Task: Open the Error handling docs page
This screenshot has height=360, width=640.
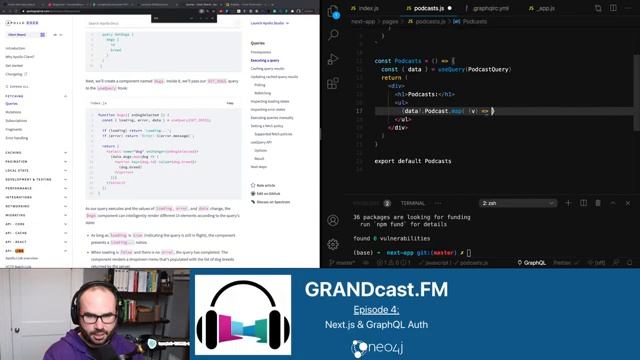Action: pos(17,138)
